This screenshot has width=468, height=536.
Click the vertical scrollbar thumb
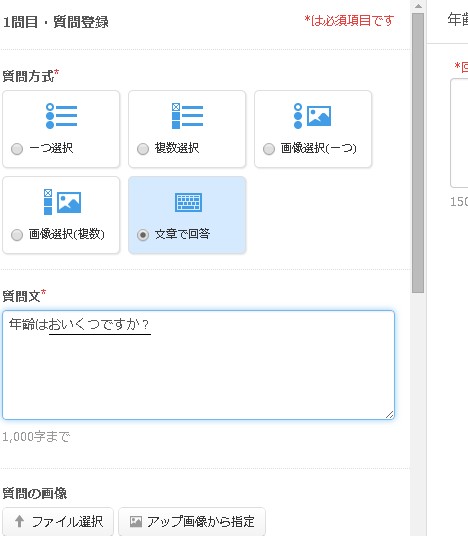[418, 153]
